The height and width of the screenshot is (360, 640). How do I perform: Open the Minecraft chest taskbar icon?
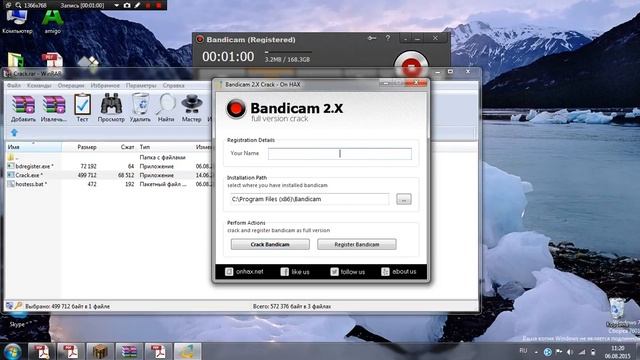coord(100,351)
